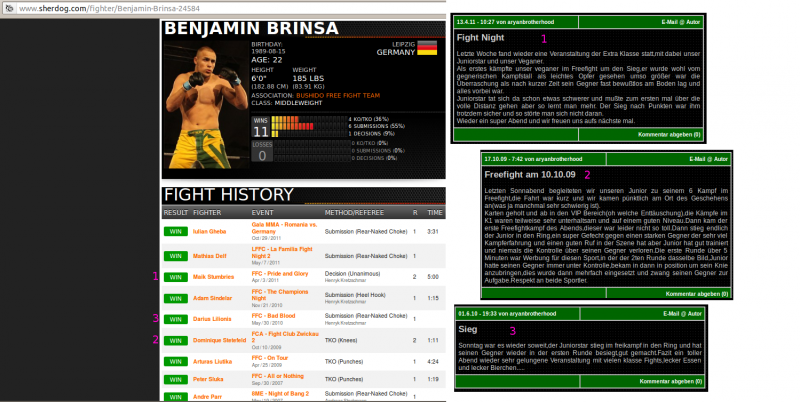Open the FFC - The Champions Night event

point(280,295)
